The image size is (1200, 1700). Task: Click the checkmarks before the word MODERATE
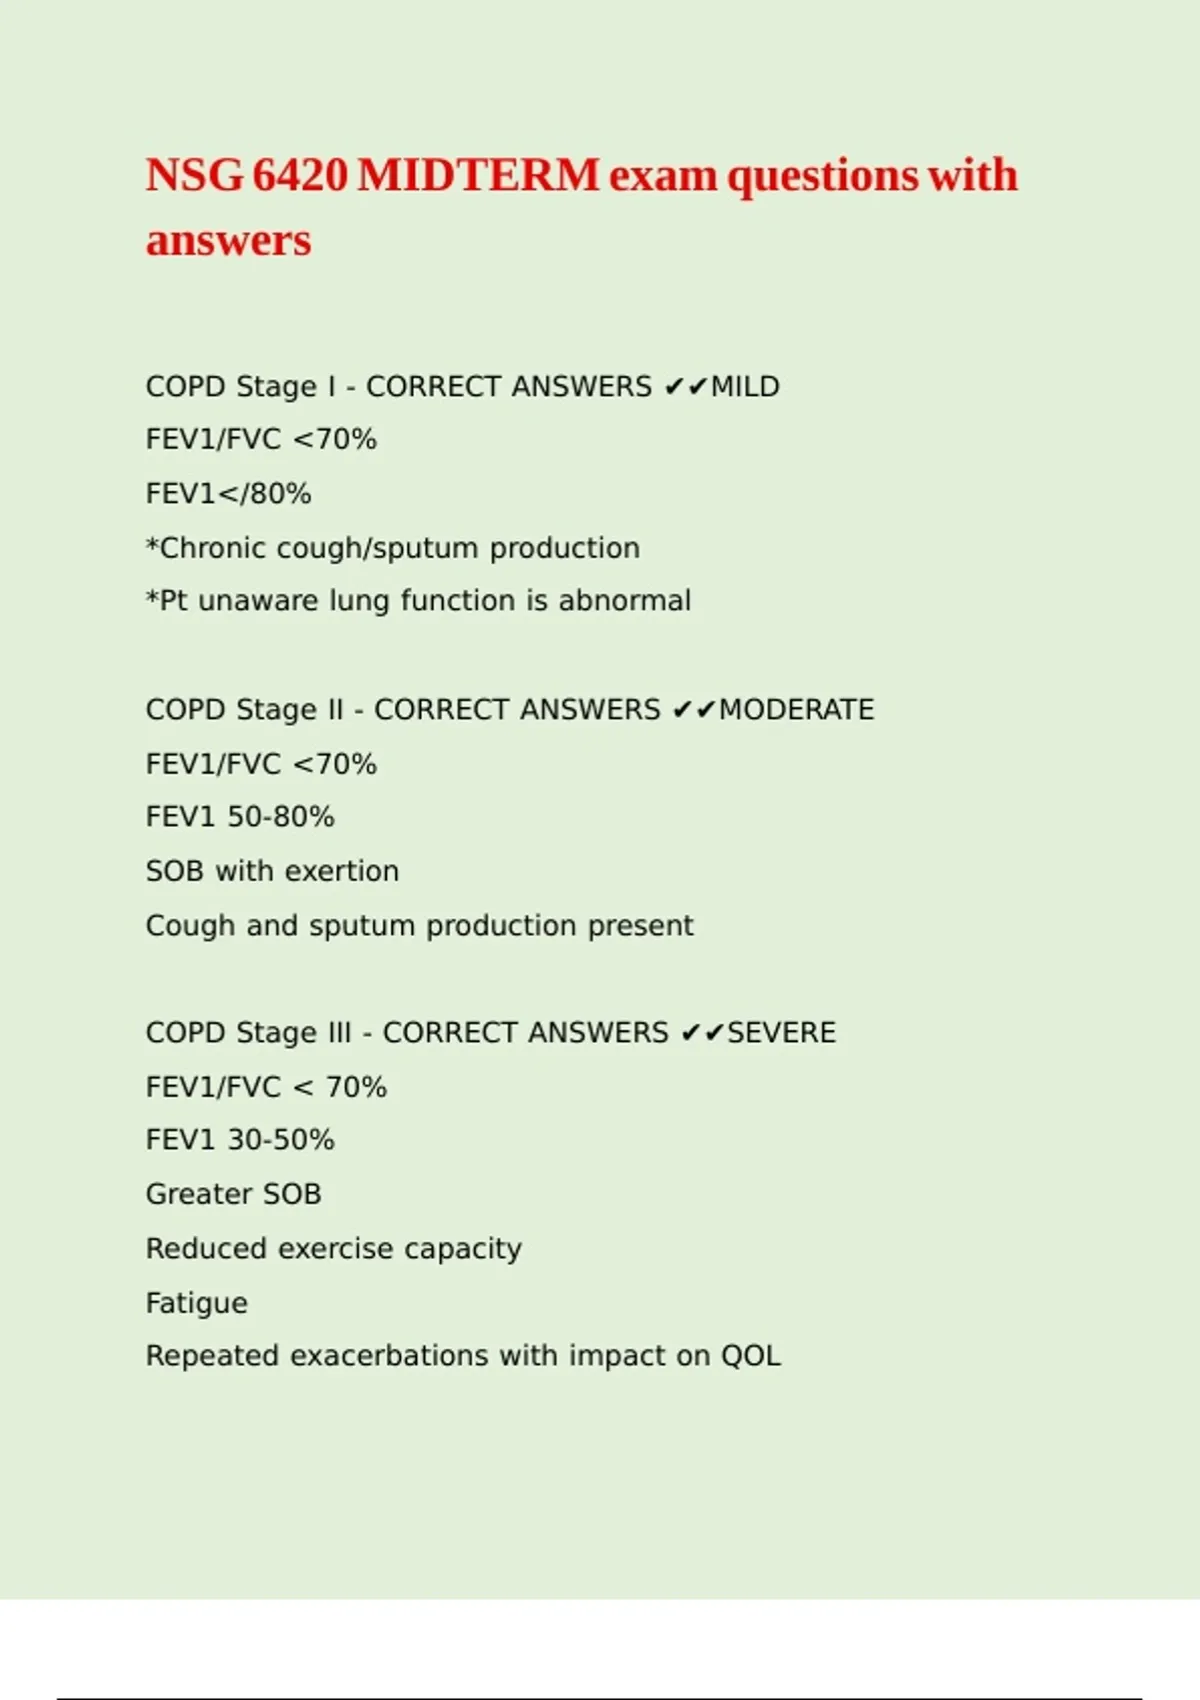point(694,710)
